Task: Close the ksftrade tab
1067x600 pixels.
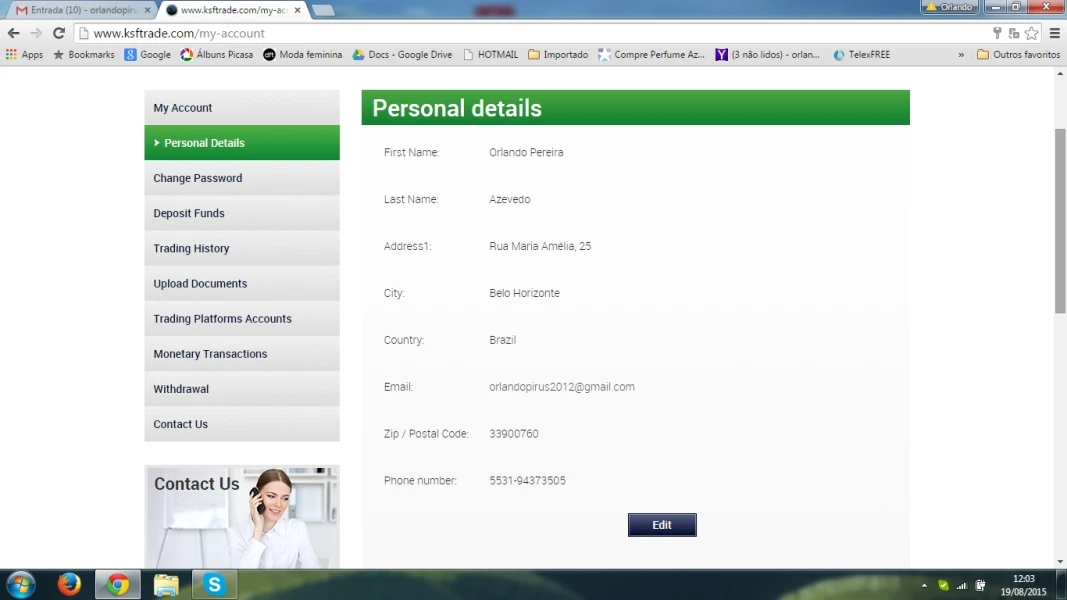Action: (x=297, y=10)
